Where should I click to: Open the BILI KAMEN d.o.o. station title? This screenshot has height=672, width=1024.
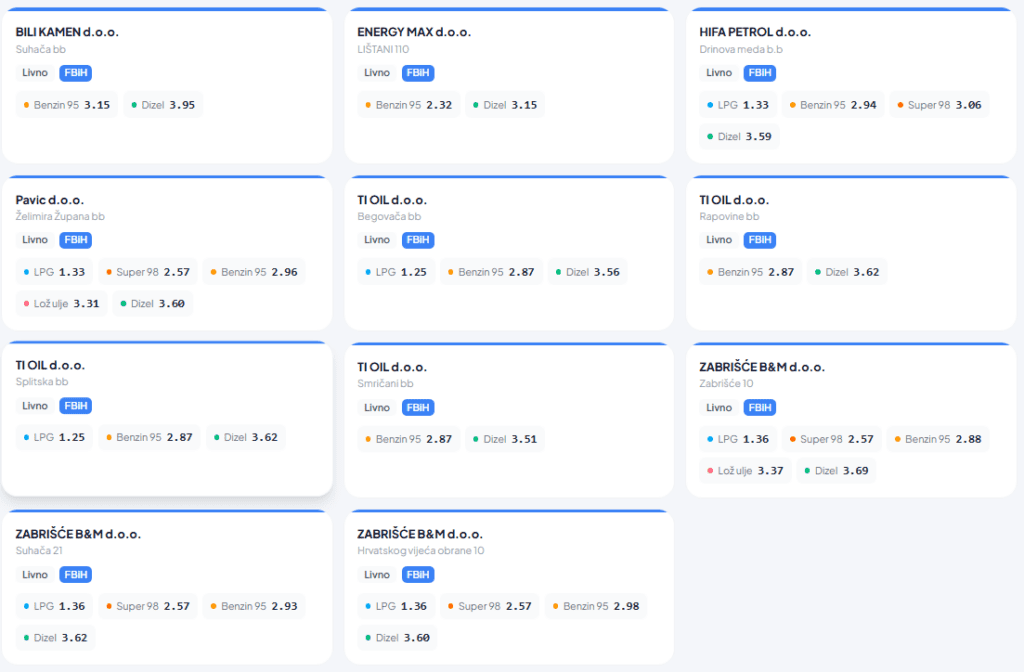pos(67,32)
